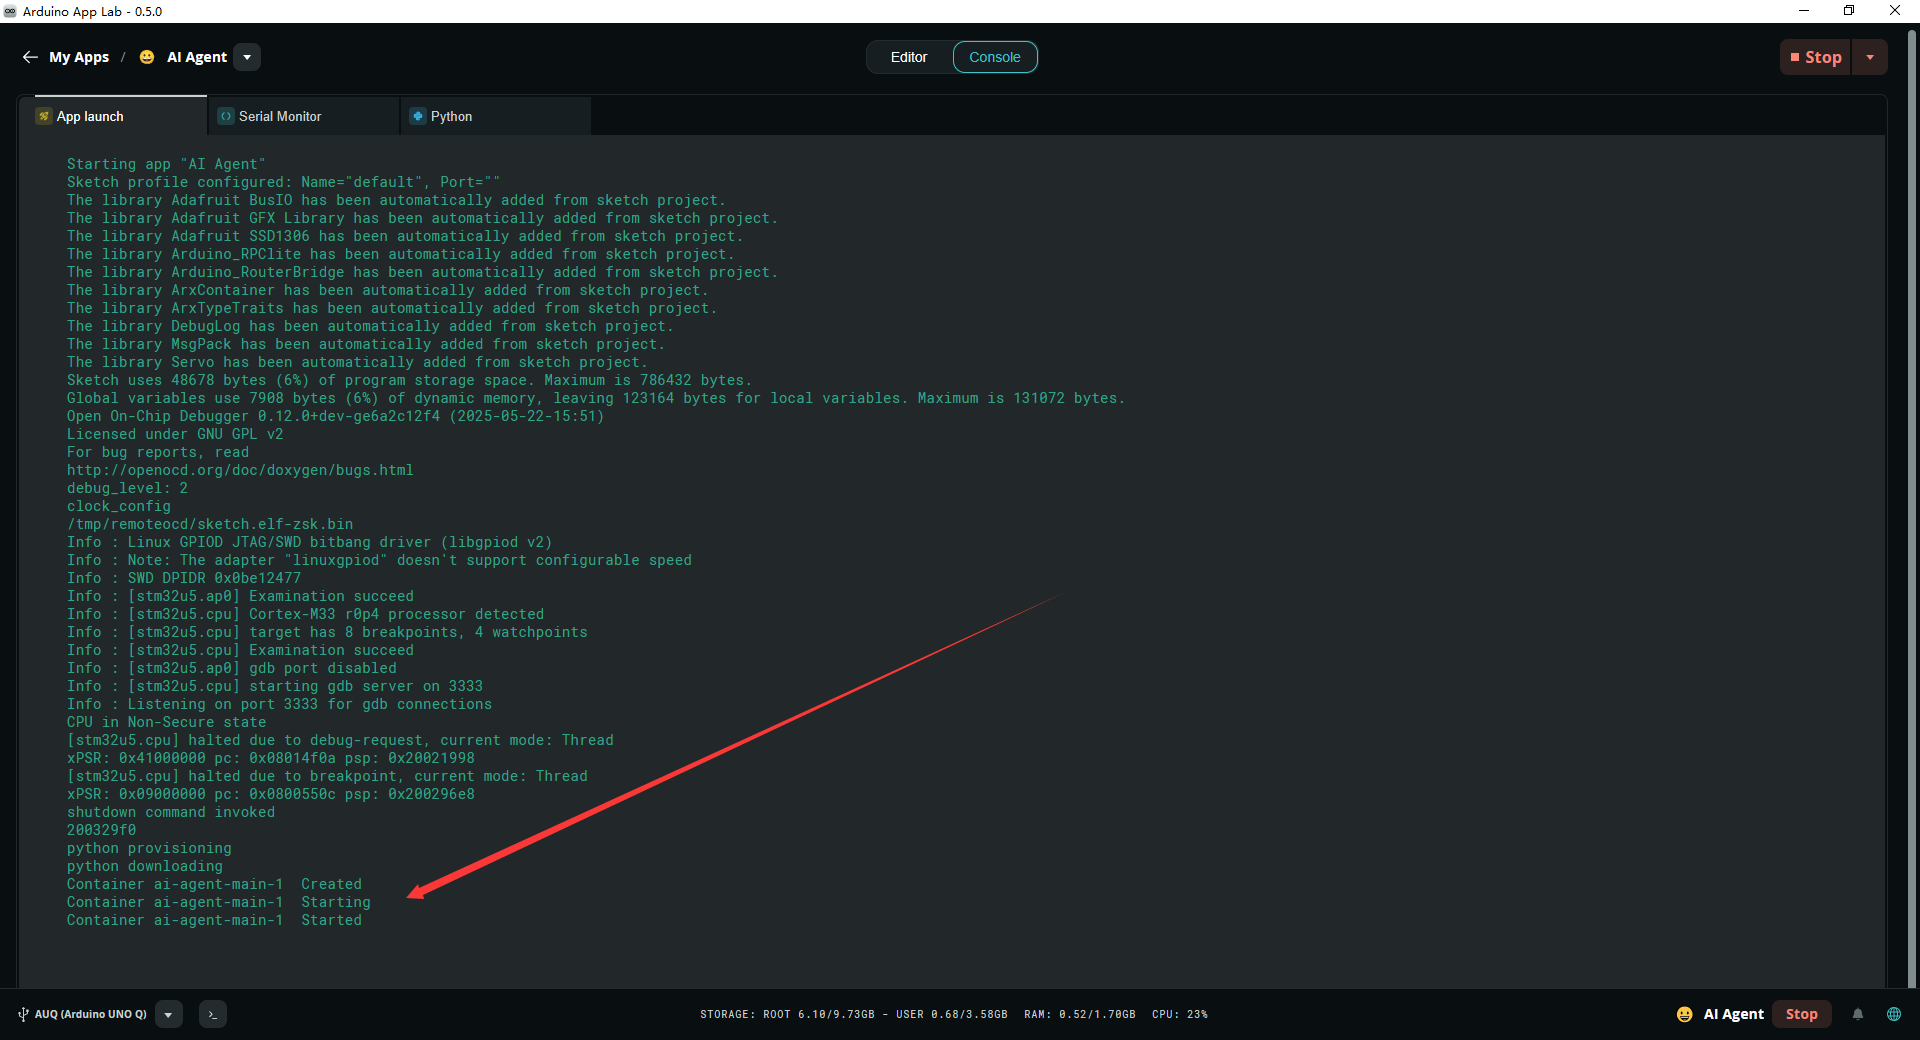This screenshot has height=1040, width=1920.
Task: Click the "python provisioning" log line
Action: click(149, 848)
